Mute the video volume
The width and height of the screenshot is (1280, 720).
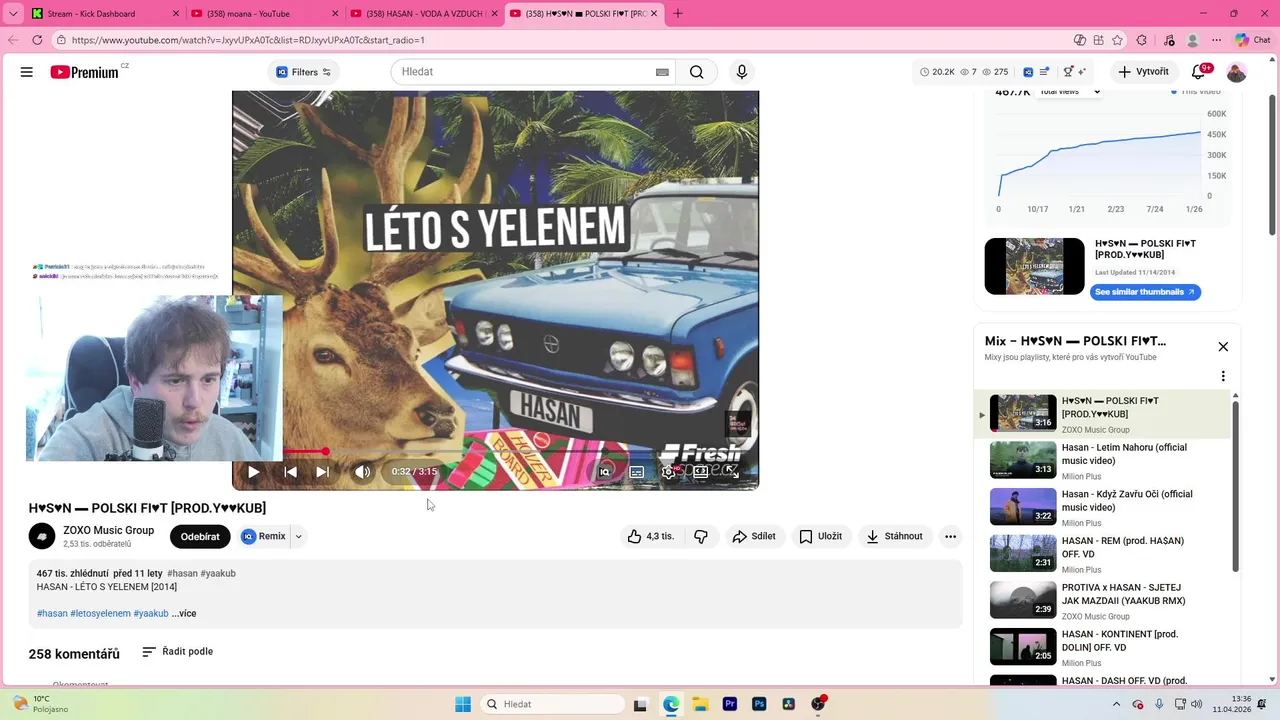point(362,472)
